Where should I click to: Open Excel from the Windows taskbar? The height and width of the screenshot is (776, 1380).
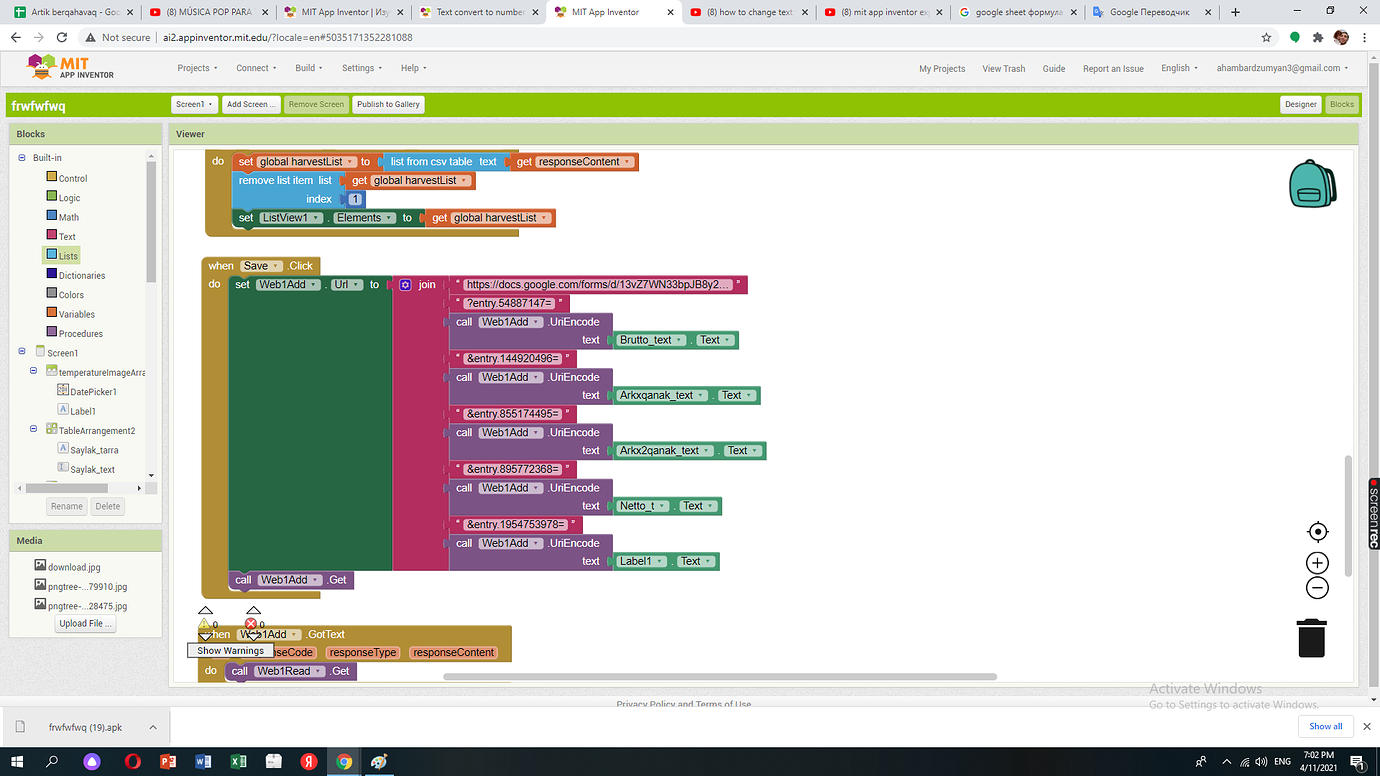(239, 762)
